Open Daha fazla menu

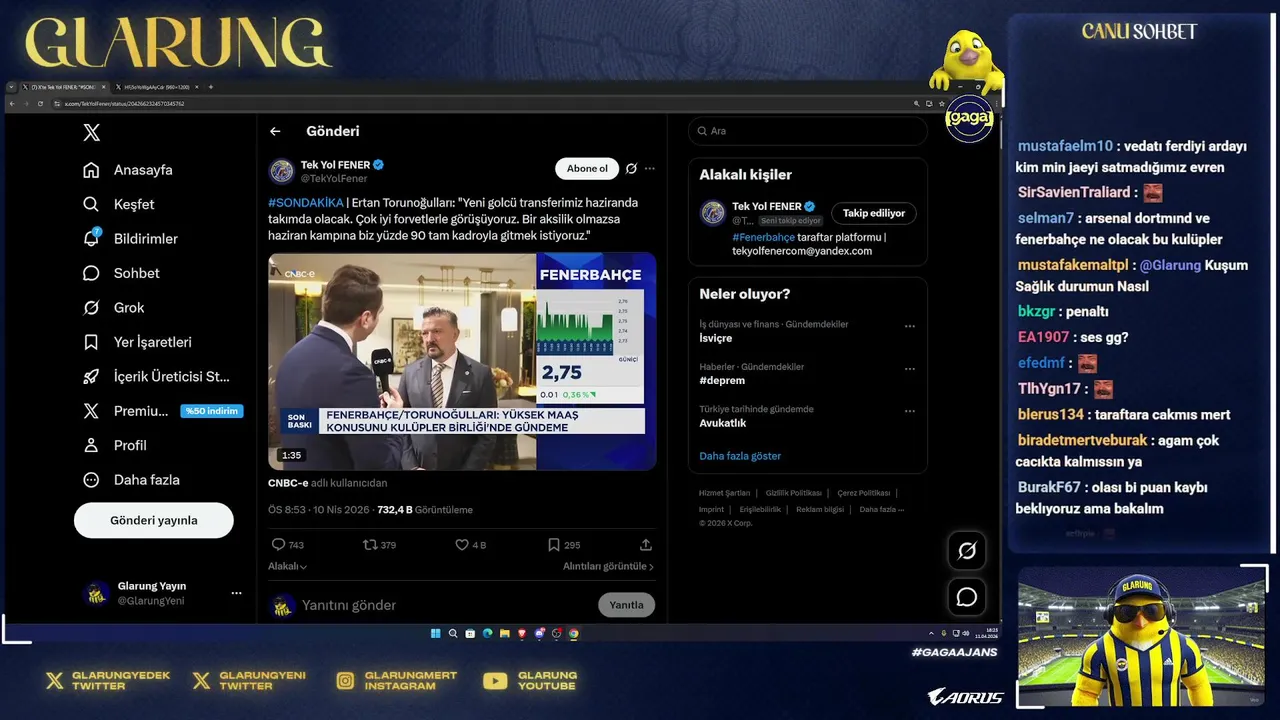pyautogui.click(x=131, y=480)
